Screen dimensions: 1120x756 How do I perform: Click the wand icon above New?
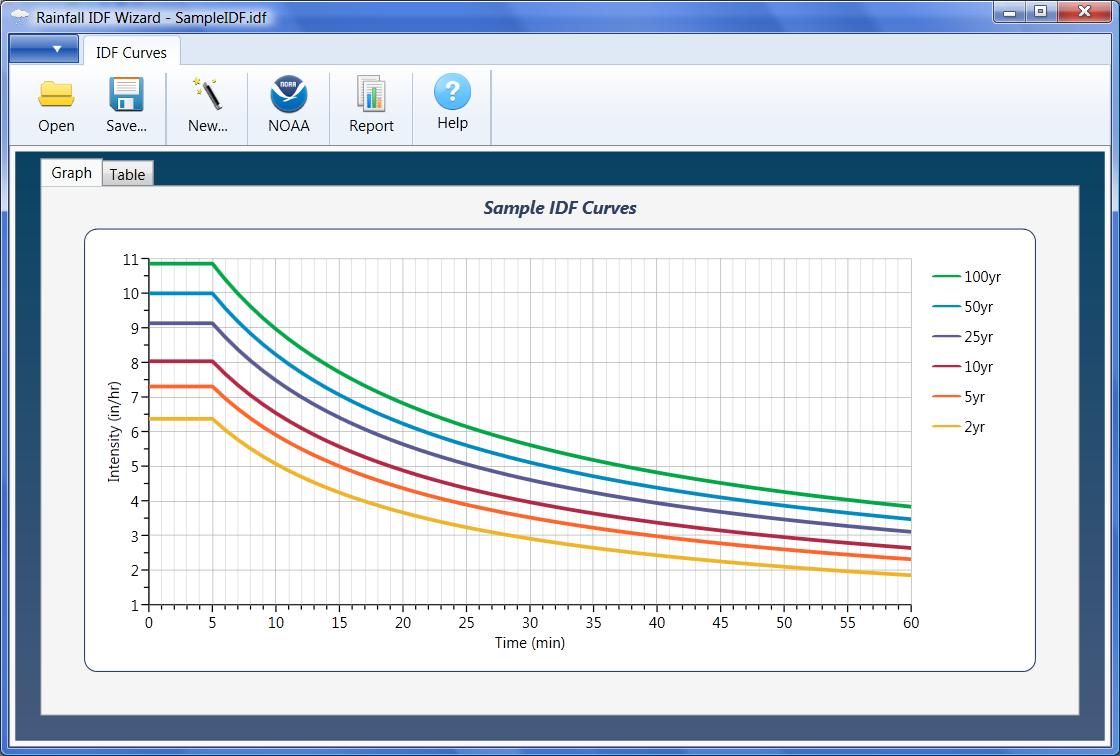pos(205,92)
